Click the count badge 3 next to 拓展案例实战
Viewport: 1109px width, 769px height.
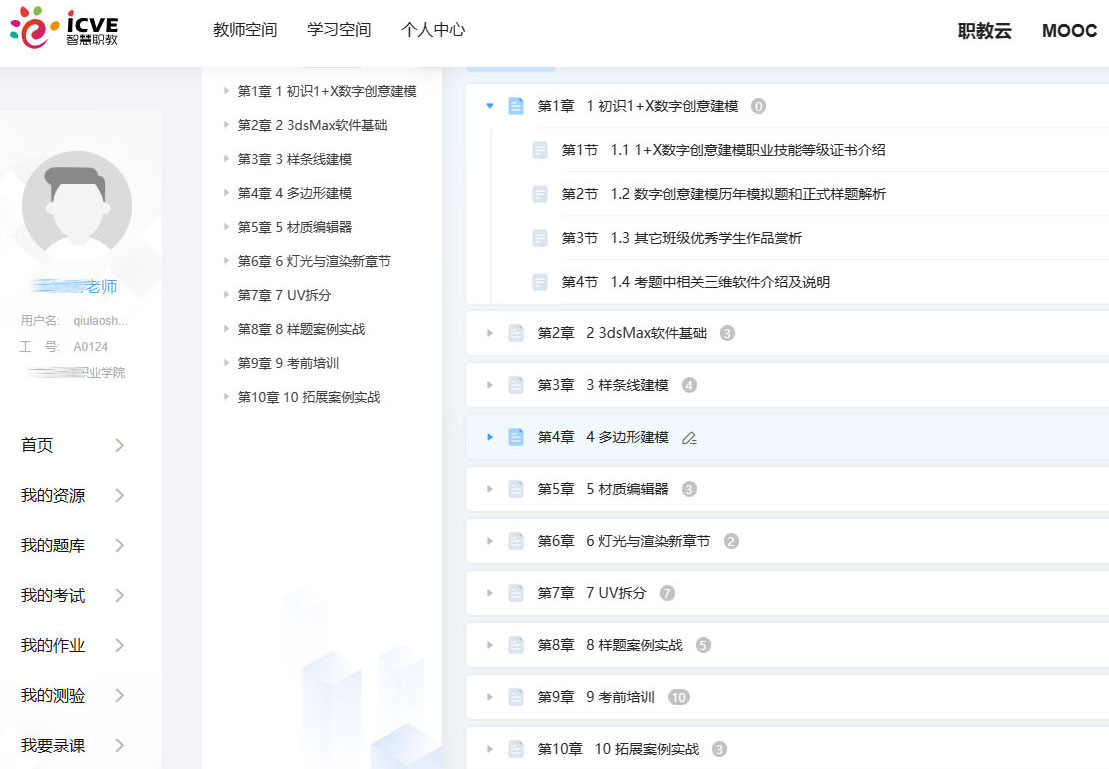pyautogui.click(x=719, y=749)
